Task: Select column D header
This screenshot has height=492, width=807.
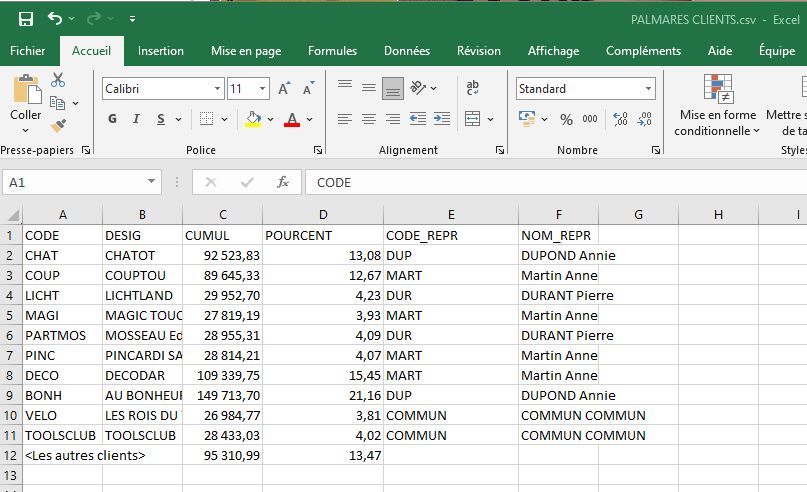Action: point(323,215)
